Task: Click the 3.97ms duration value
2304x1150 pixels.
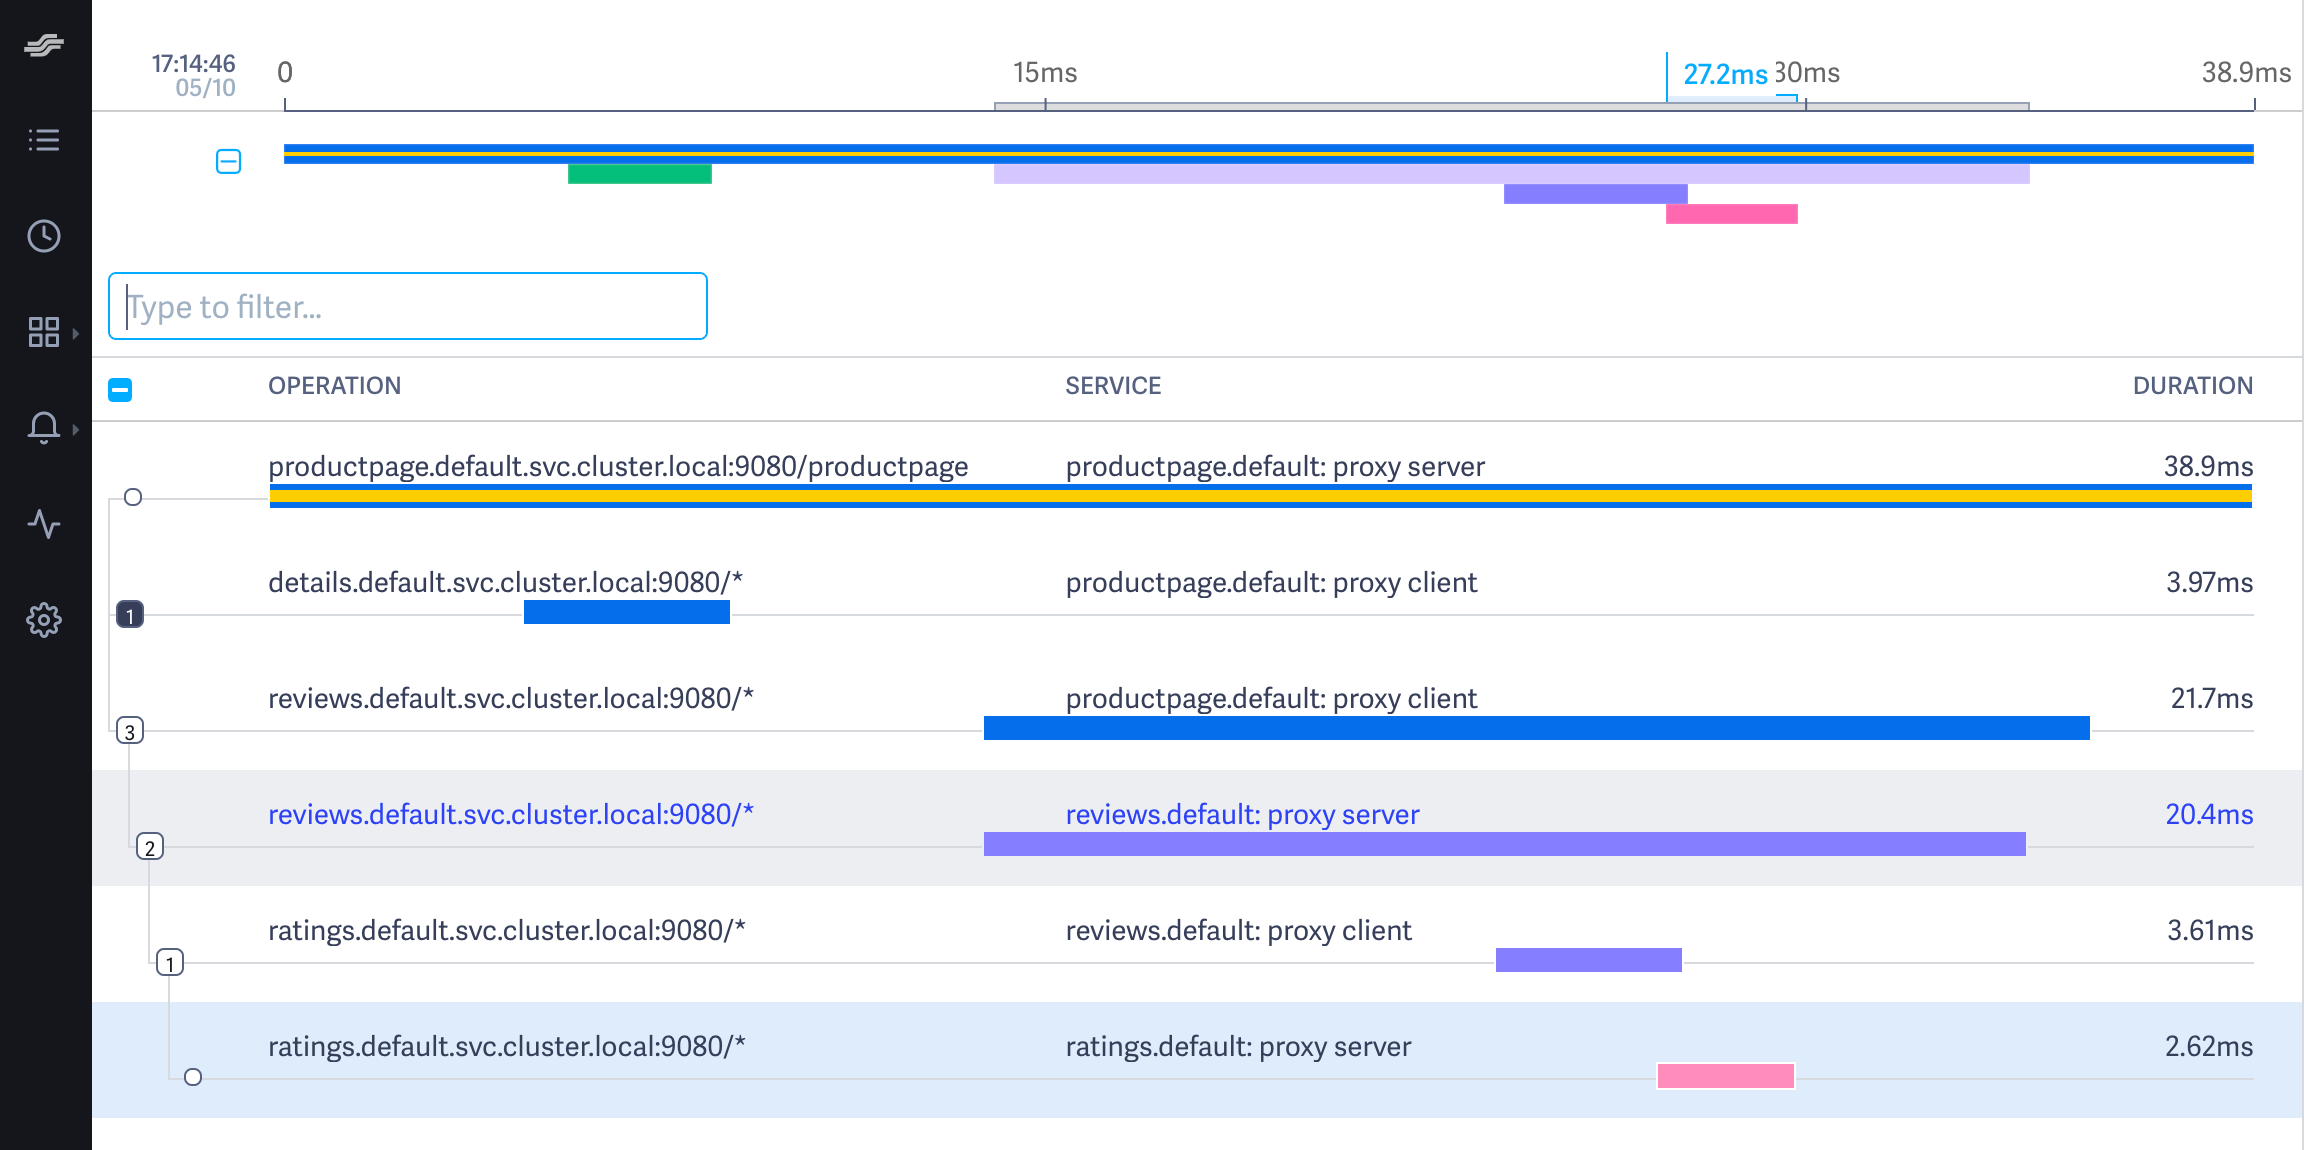Action: (x=2209, y=582)
